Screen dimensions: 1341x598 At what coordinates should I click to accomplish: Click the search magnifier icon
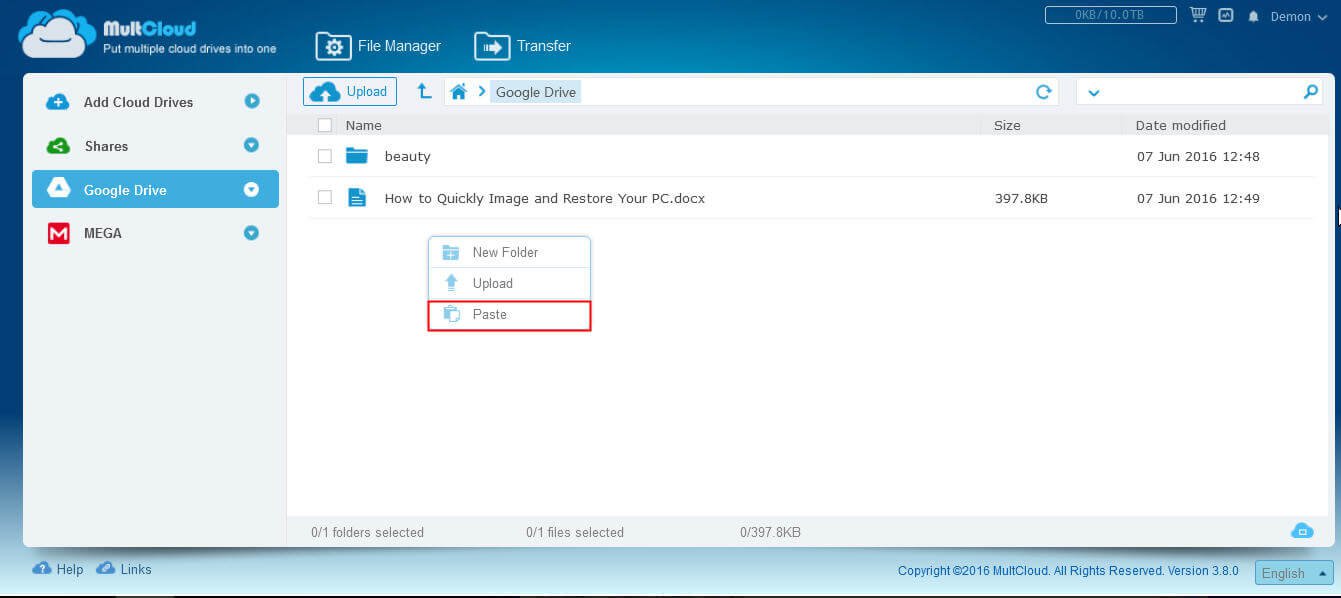[1311, 92]
